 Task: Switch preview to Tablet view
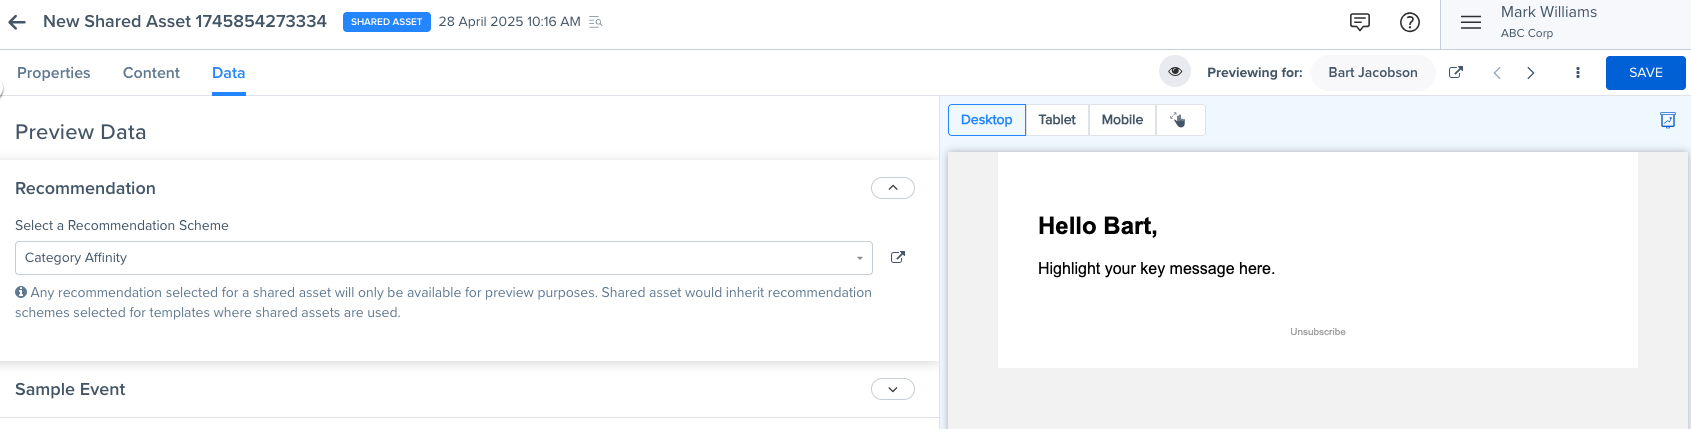[1057, 120]
